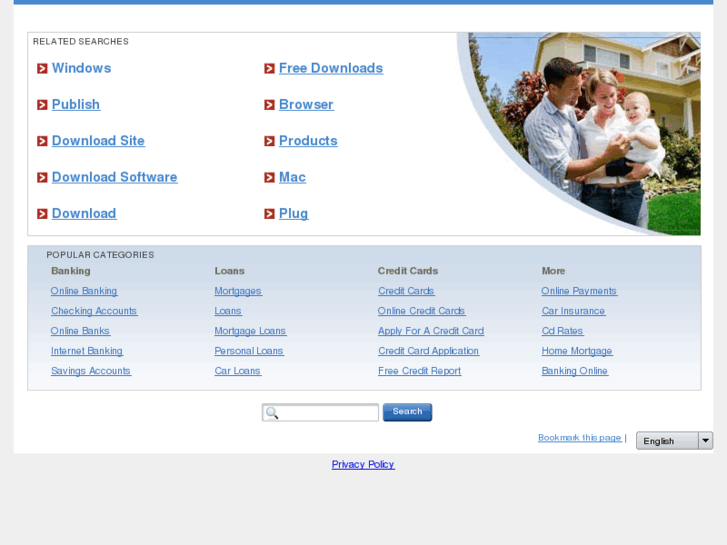Click the red arrow icon beside Windows
Screen dimensions: 727x545
pyautogui.click(x=42, y=69)
